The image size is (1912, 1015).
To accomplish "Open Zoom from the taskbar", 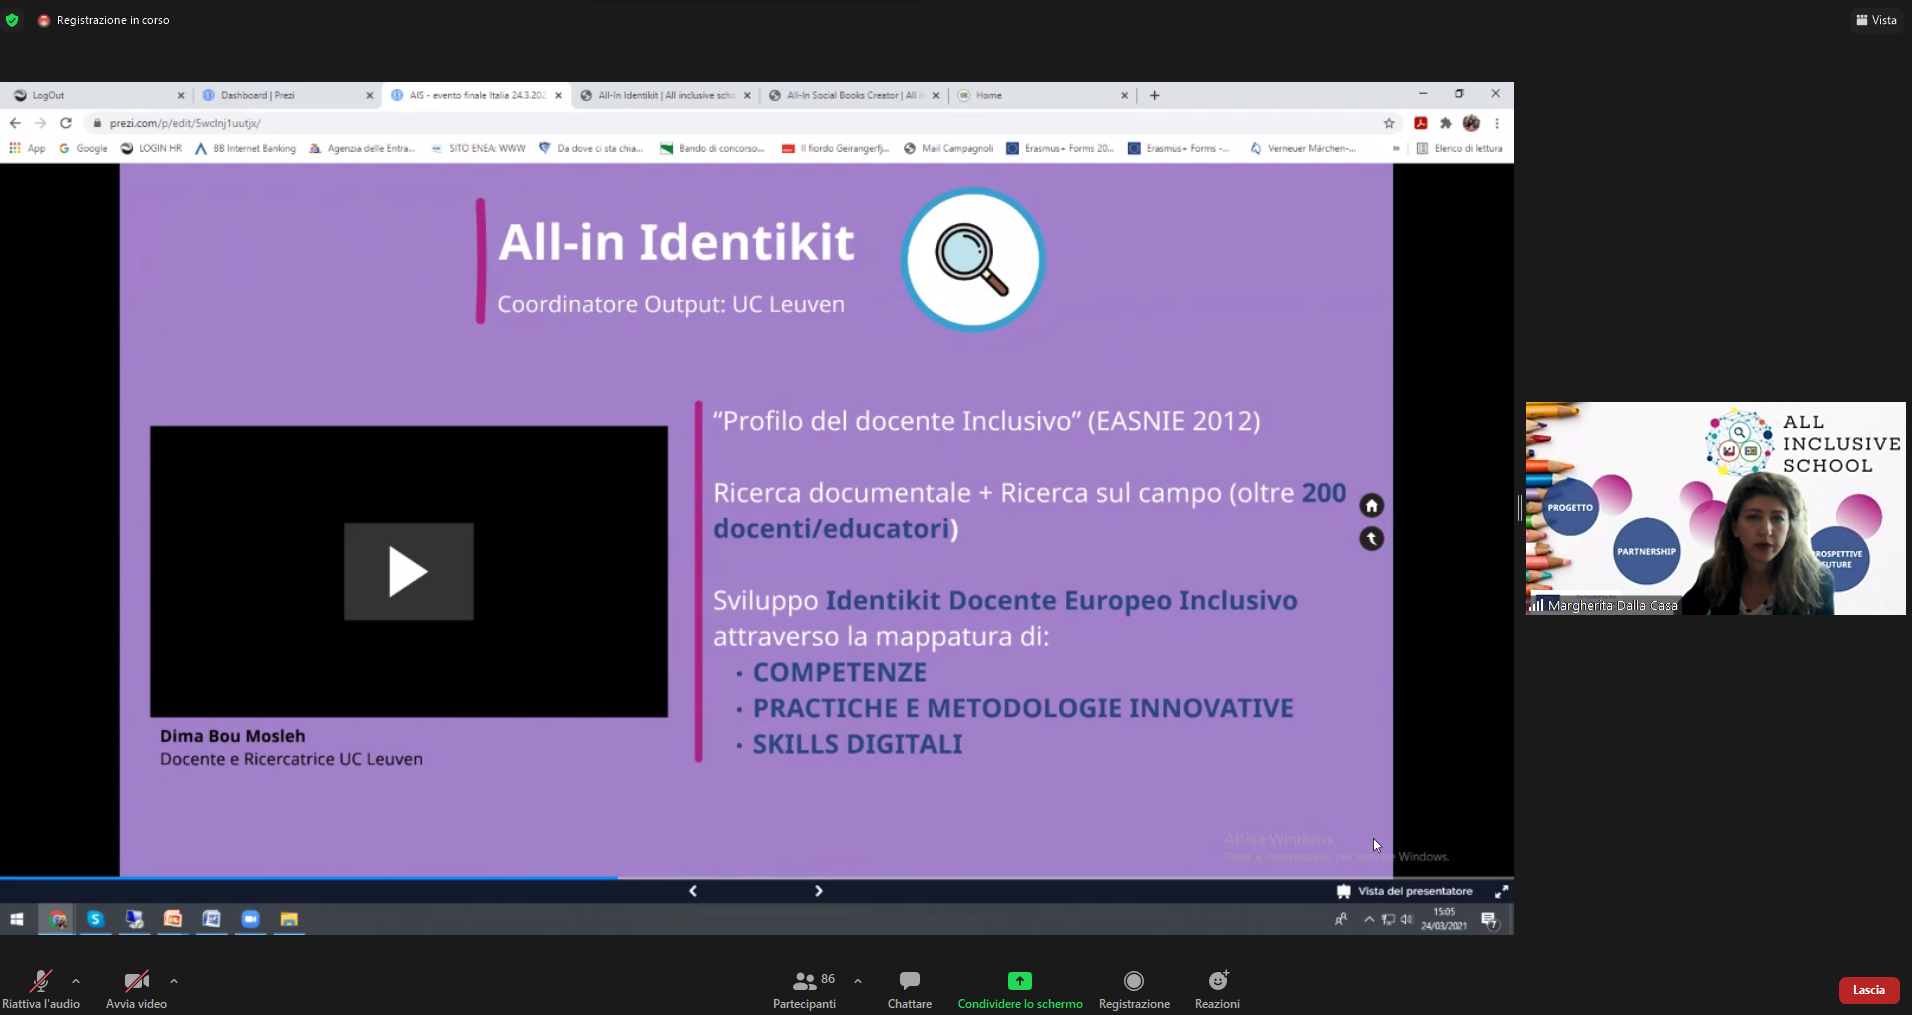I will point(250,919).
